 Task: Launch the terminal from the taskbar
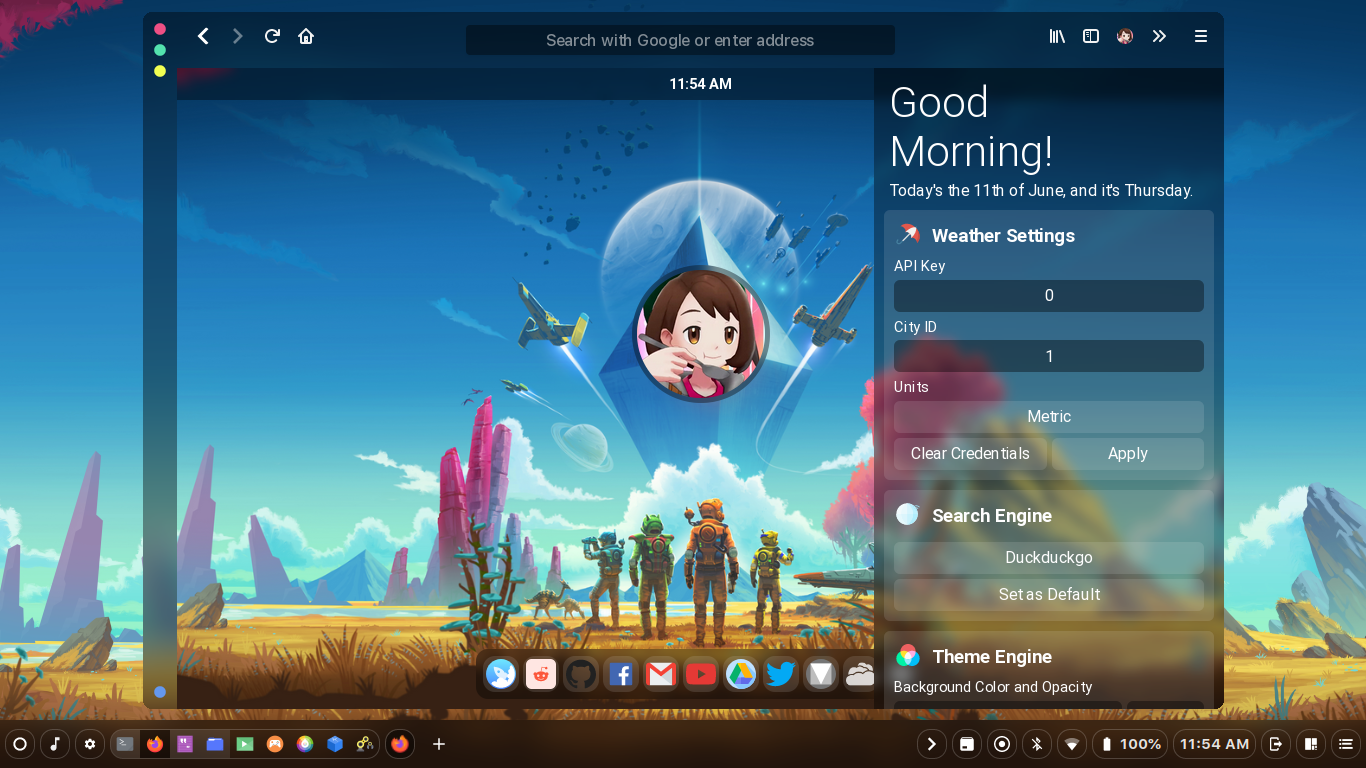point(125,744)
